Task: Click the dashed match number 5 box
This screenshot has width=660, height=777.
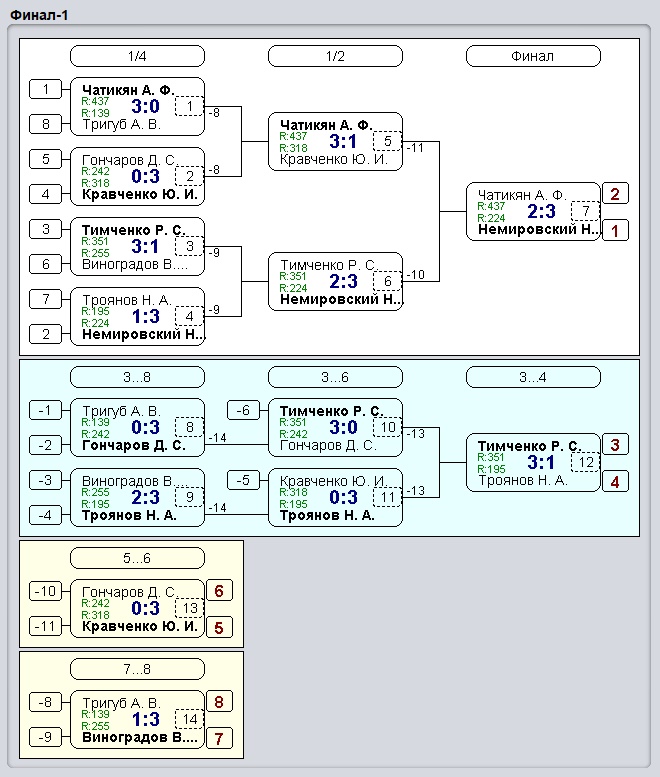Action: [387, 141]
